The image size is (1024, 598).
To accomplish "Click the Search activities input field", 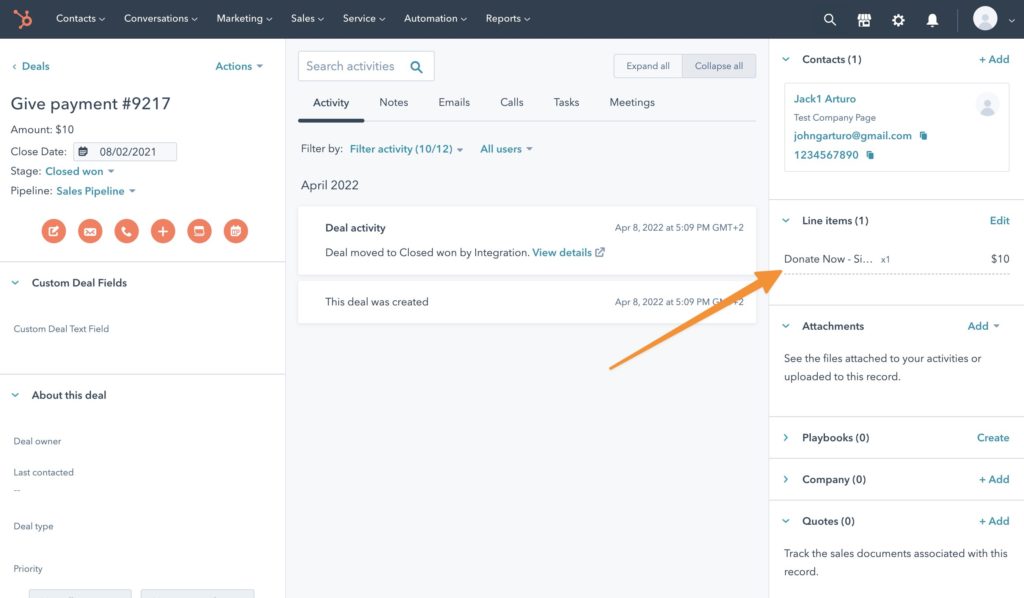I will point(352,66).
